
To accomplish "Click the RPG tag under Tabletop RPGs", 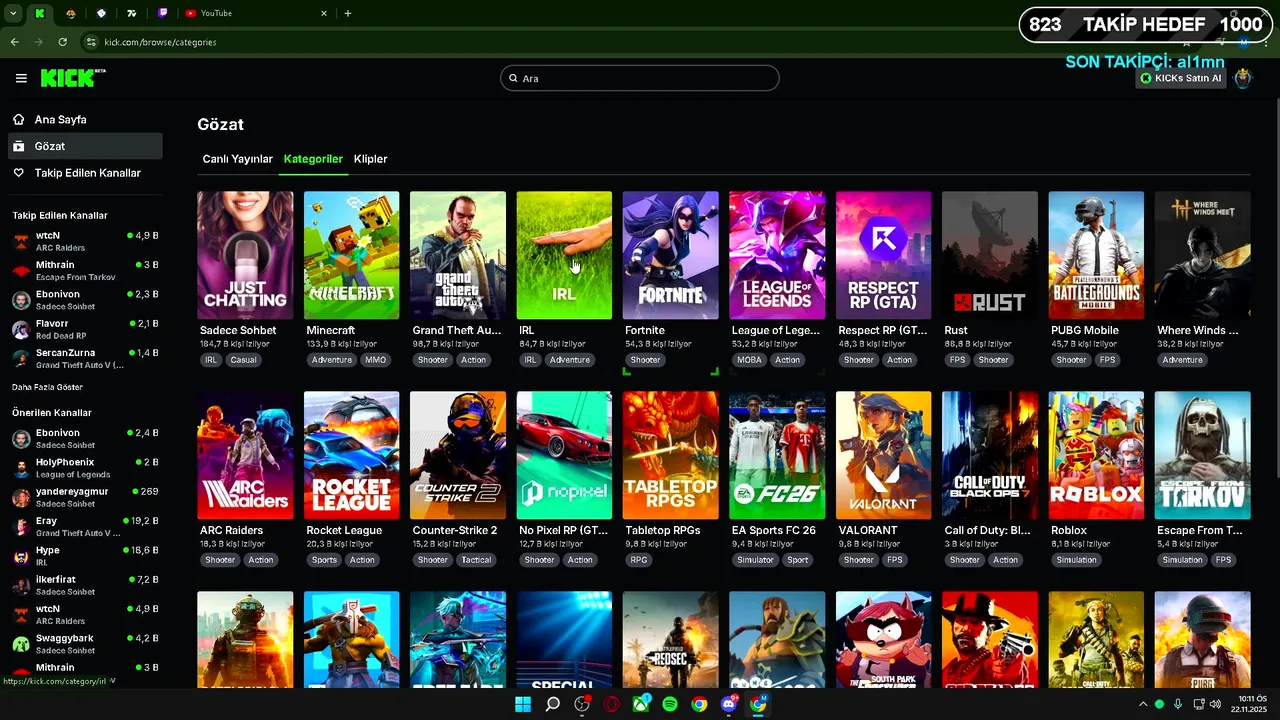I will point(639,560).
